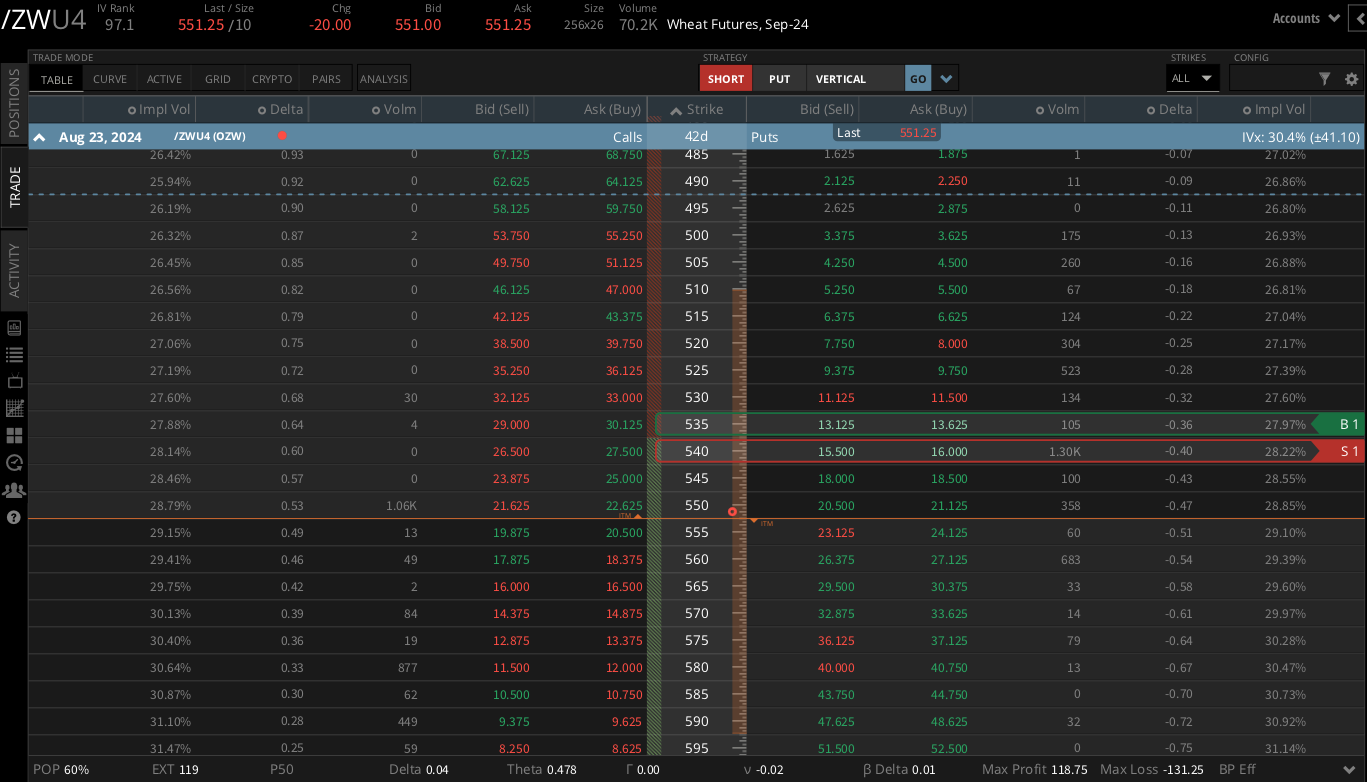This screenshot has width=1367, height=782.
Task: Click the collapse panel arrow beside Accounts
Action: click(1357, 18)
